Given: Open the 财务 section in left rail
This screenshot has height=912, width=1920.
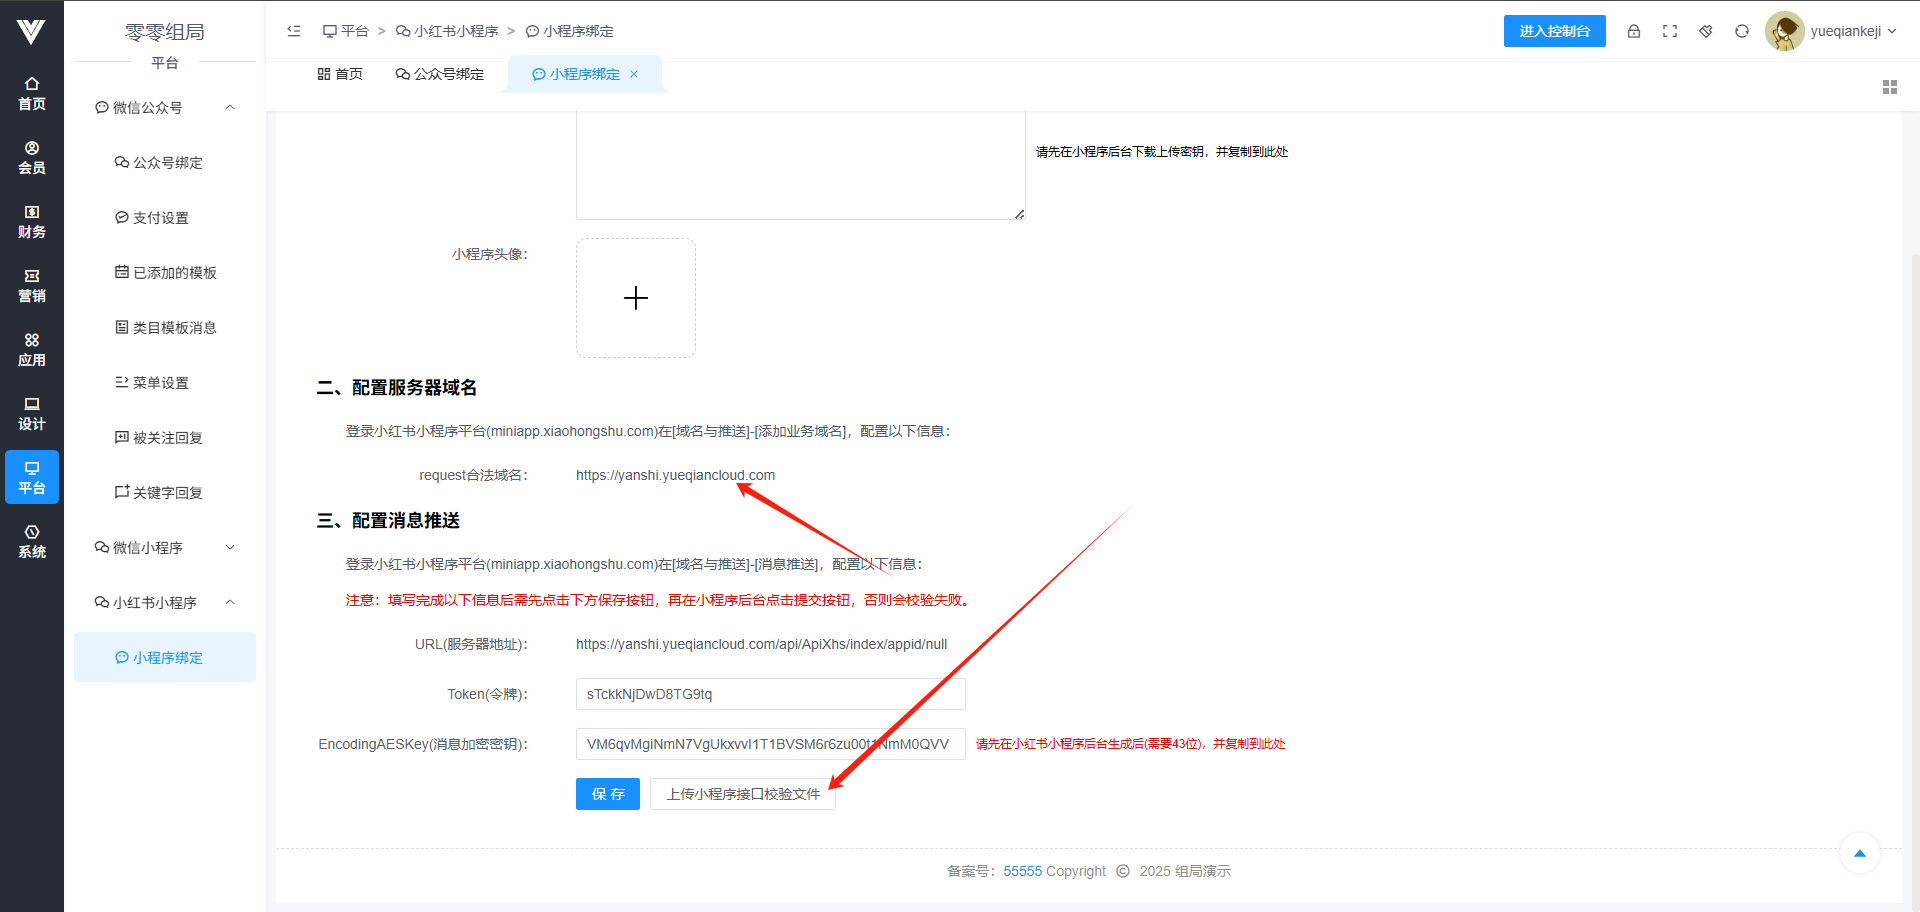Looking at the screenshot, I should click(32, 222).
